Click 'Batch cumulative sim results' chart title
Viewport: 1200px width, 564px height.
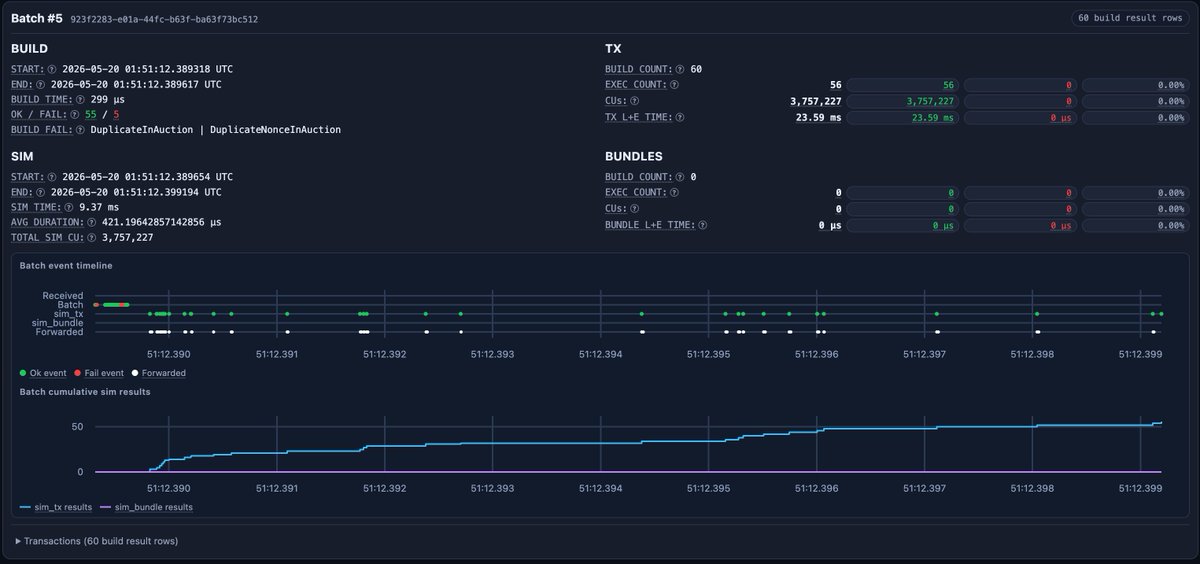[85, 391]
